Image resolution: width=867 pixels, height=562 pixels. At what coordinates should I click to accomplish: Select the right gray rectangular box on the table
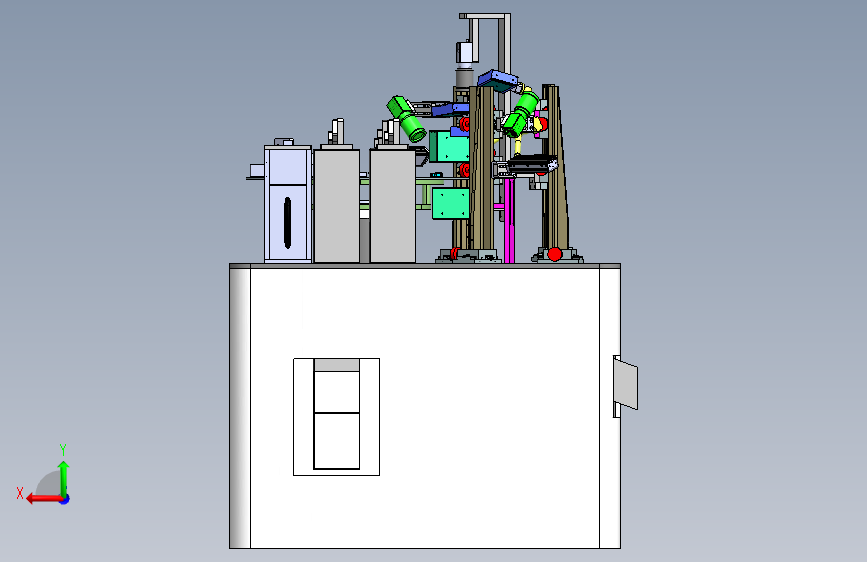click(393, 205)
